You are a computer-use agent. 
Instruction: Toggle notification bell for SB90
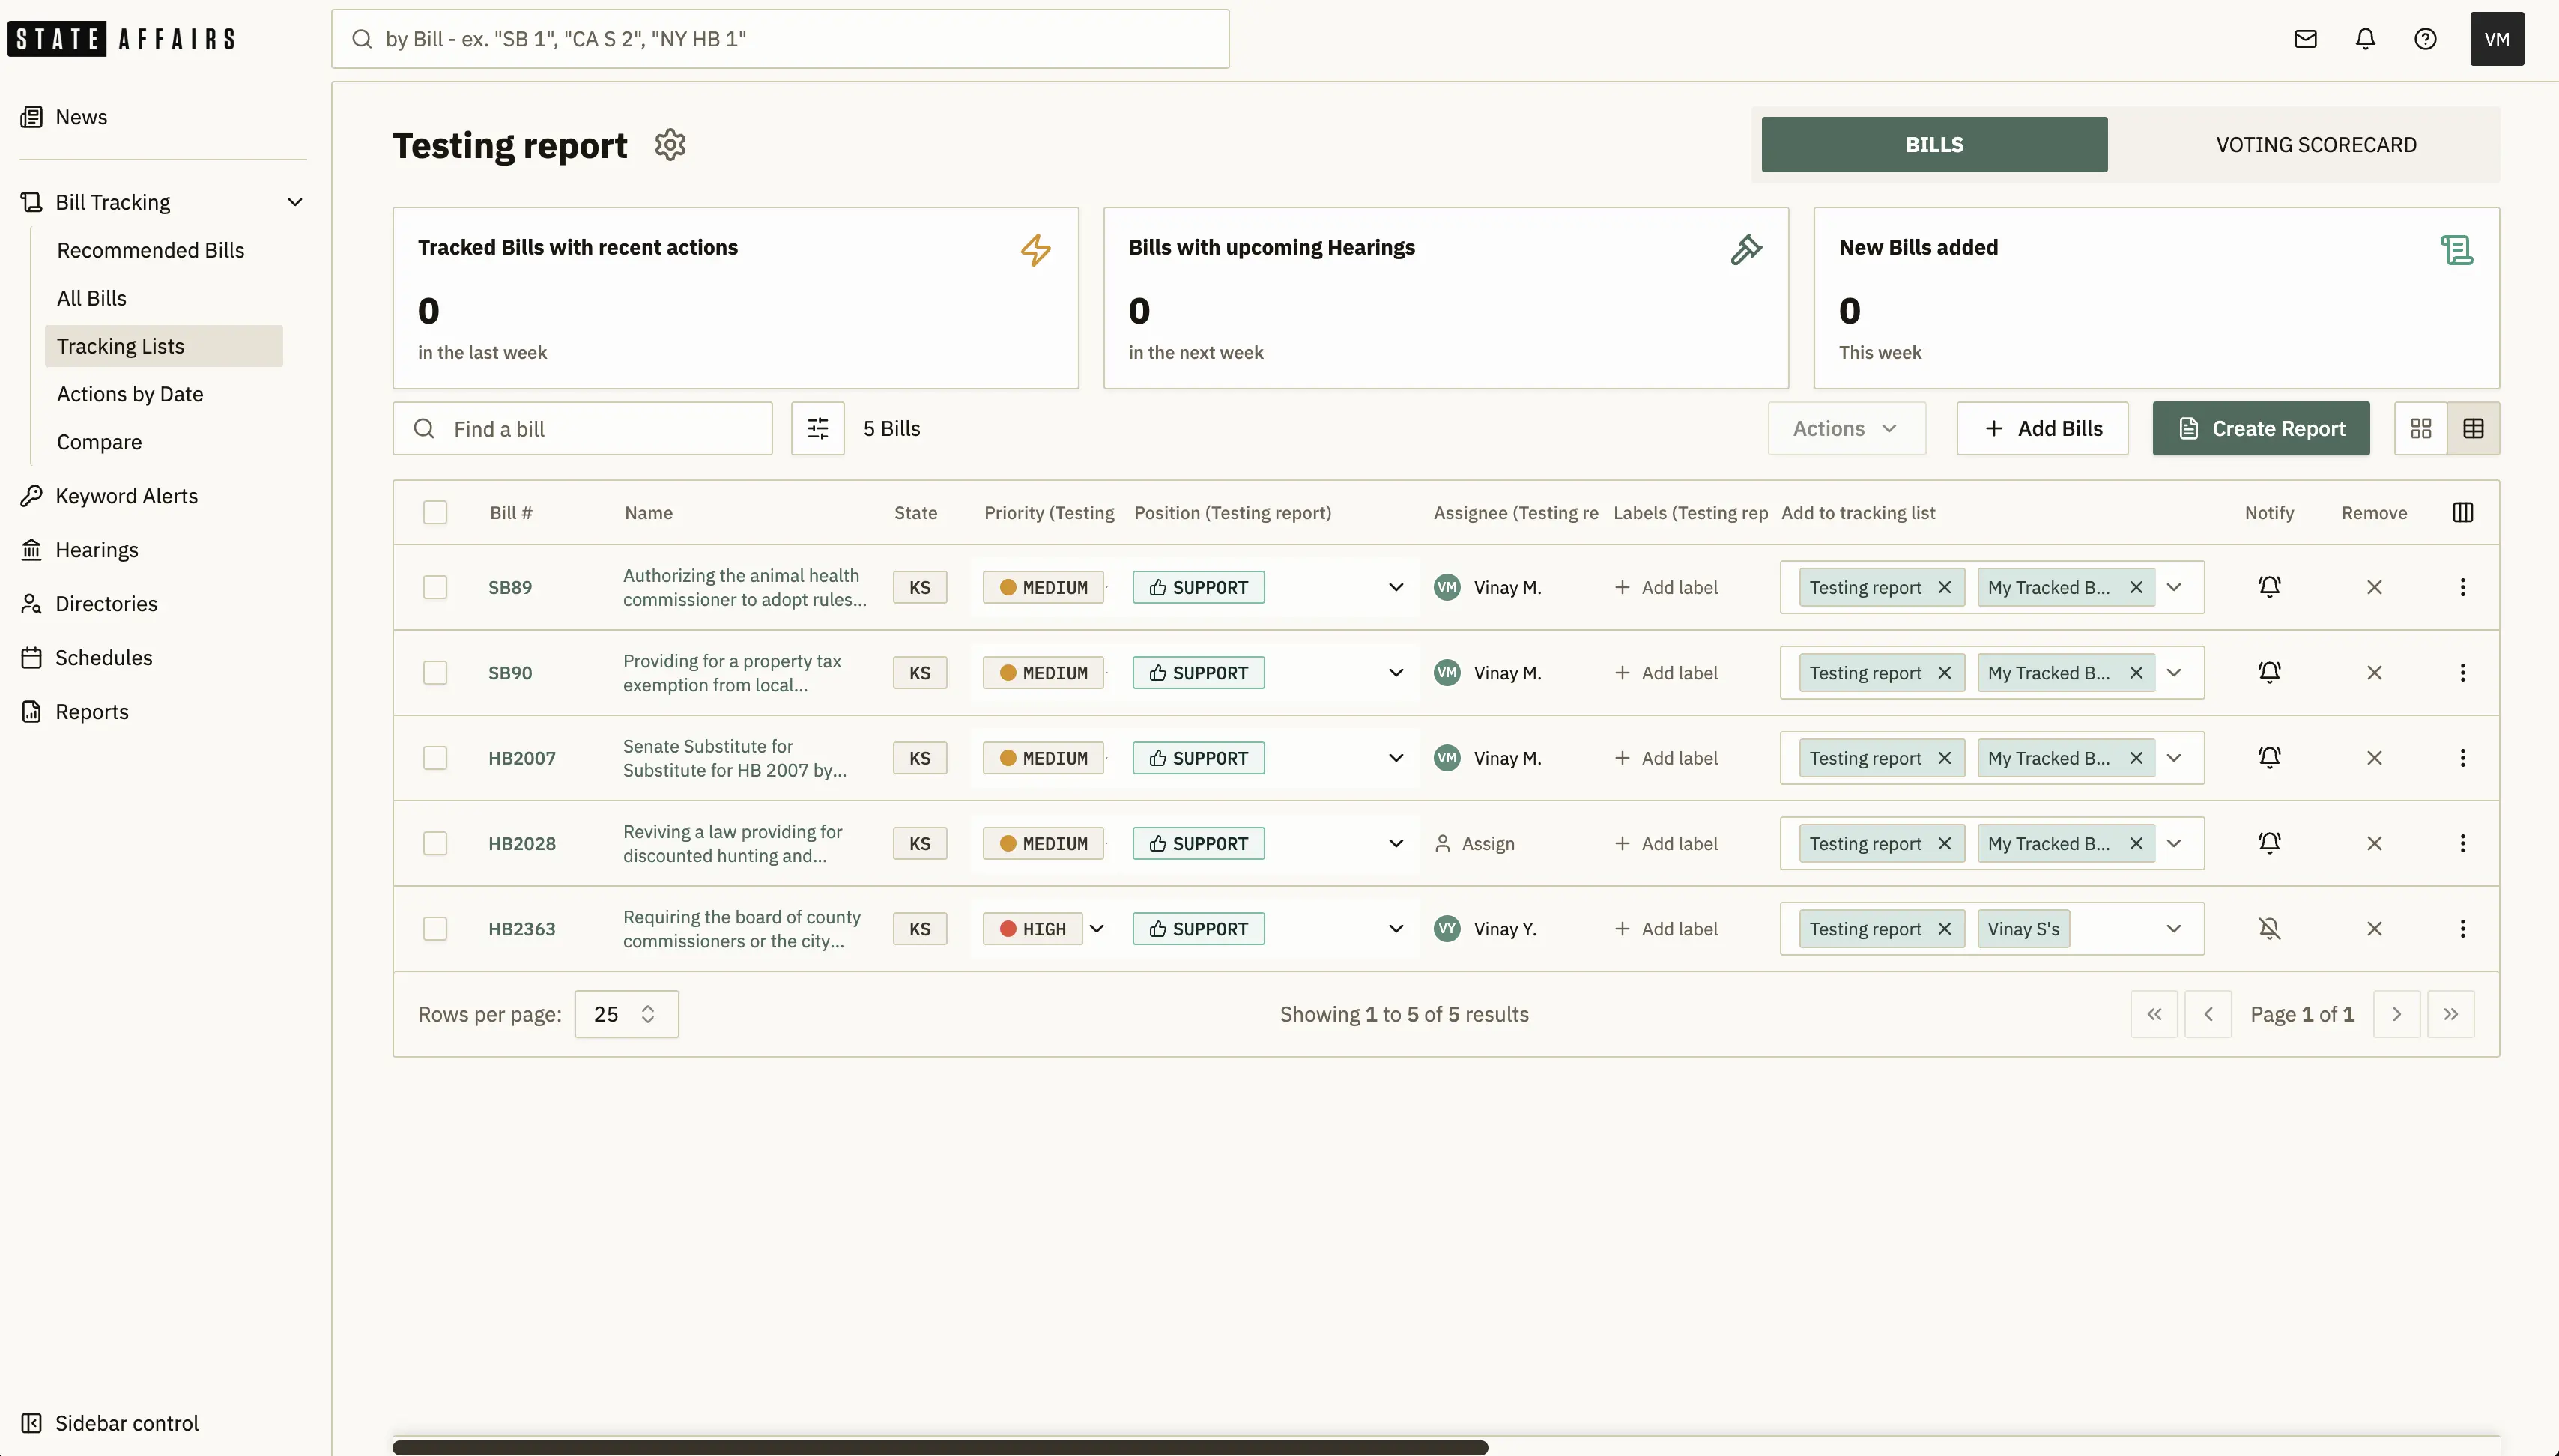[2269, 673]
